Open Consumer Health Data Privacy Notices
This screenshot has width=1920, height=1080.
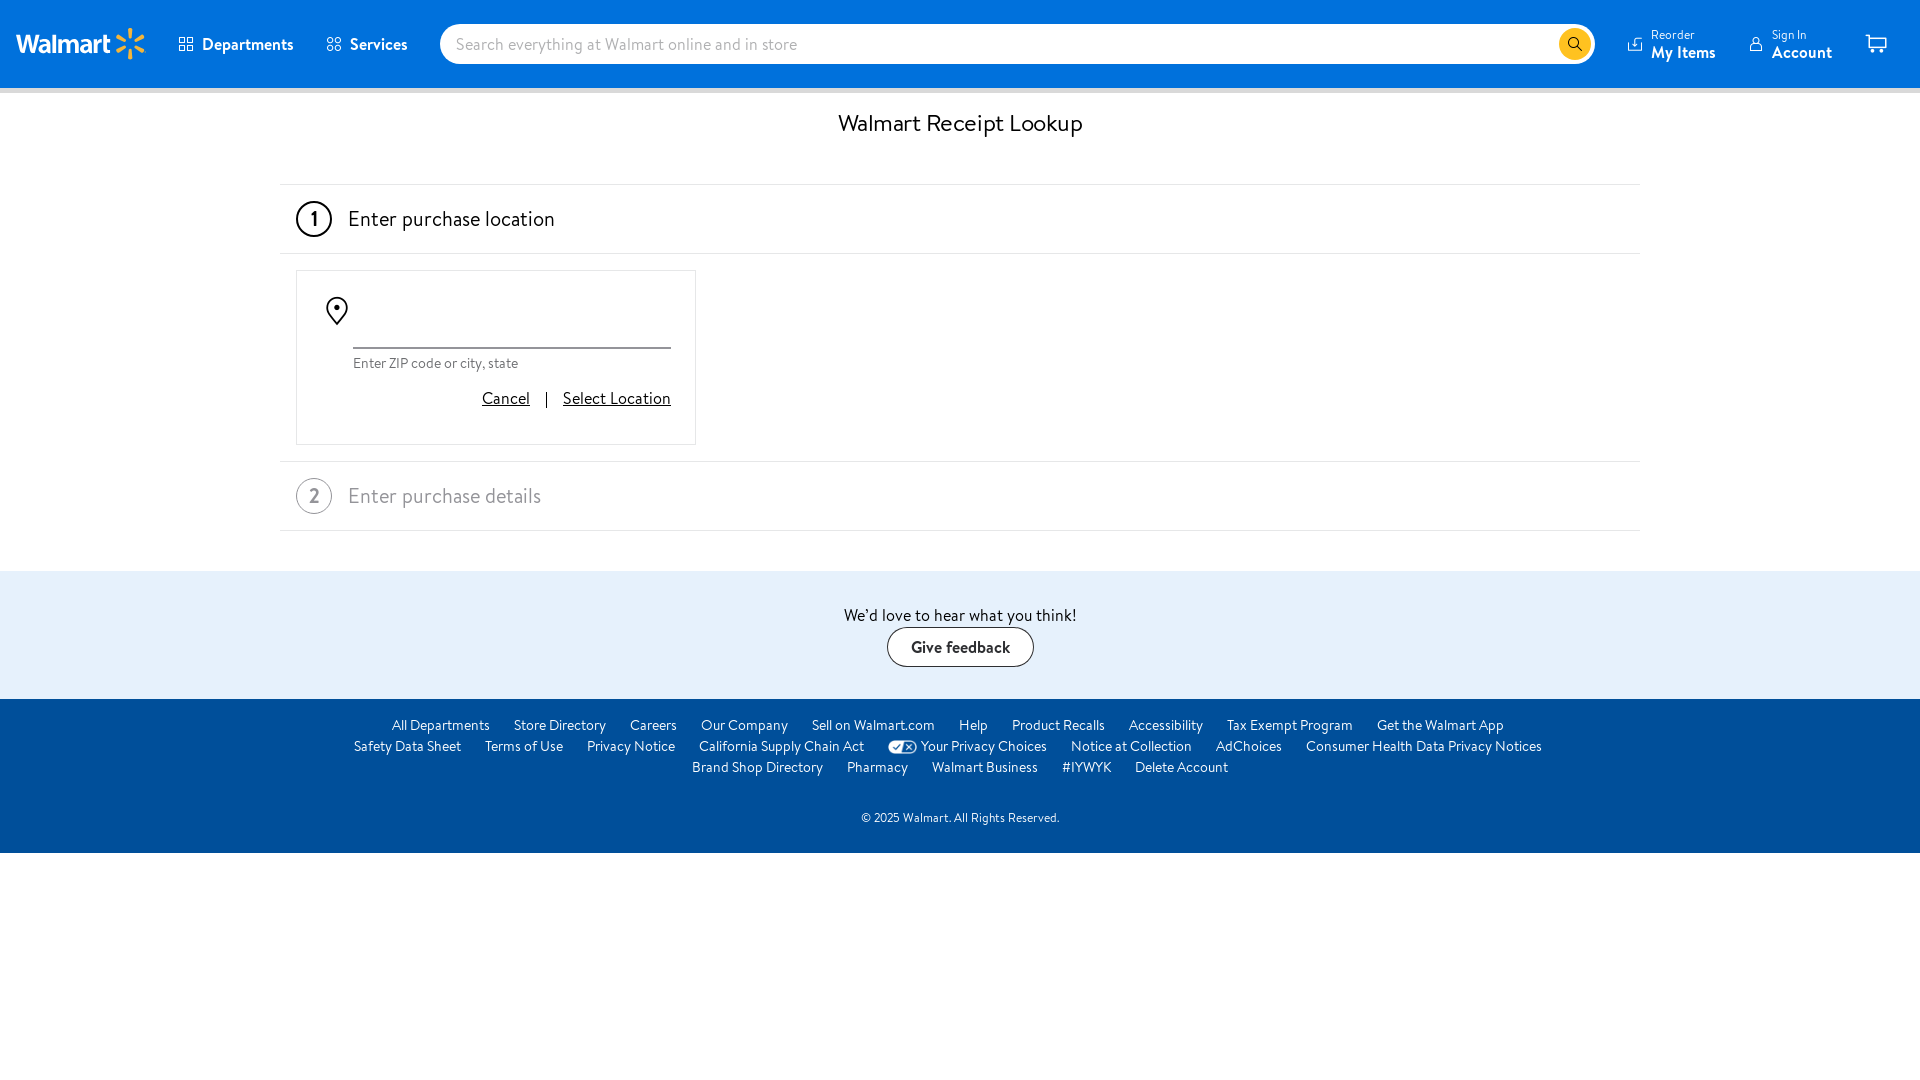coord(1424,746)
